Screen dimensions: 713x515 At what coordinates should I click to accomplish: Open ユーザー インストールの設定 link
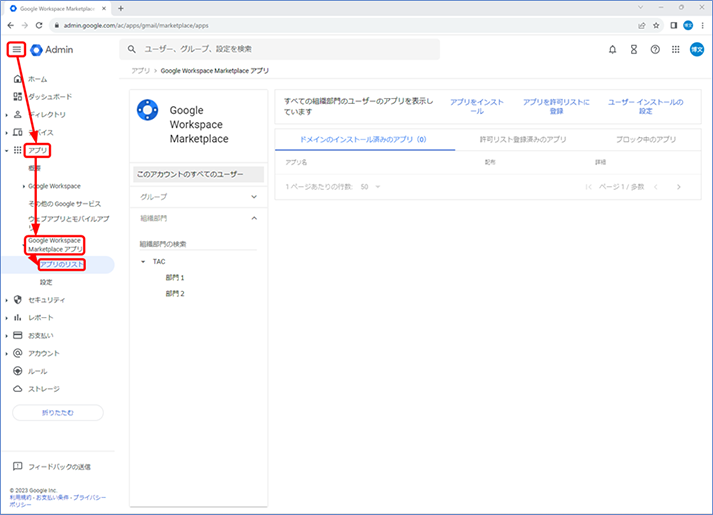(645, 106)
